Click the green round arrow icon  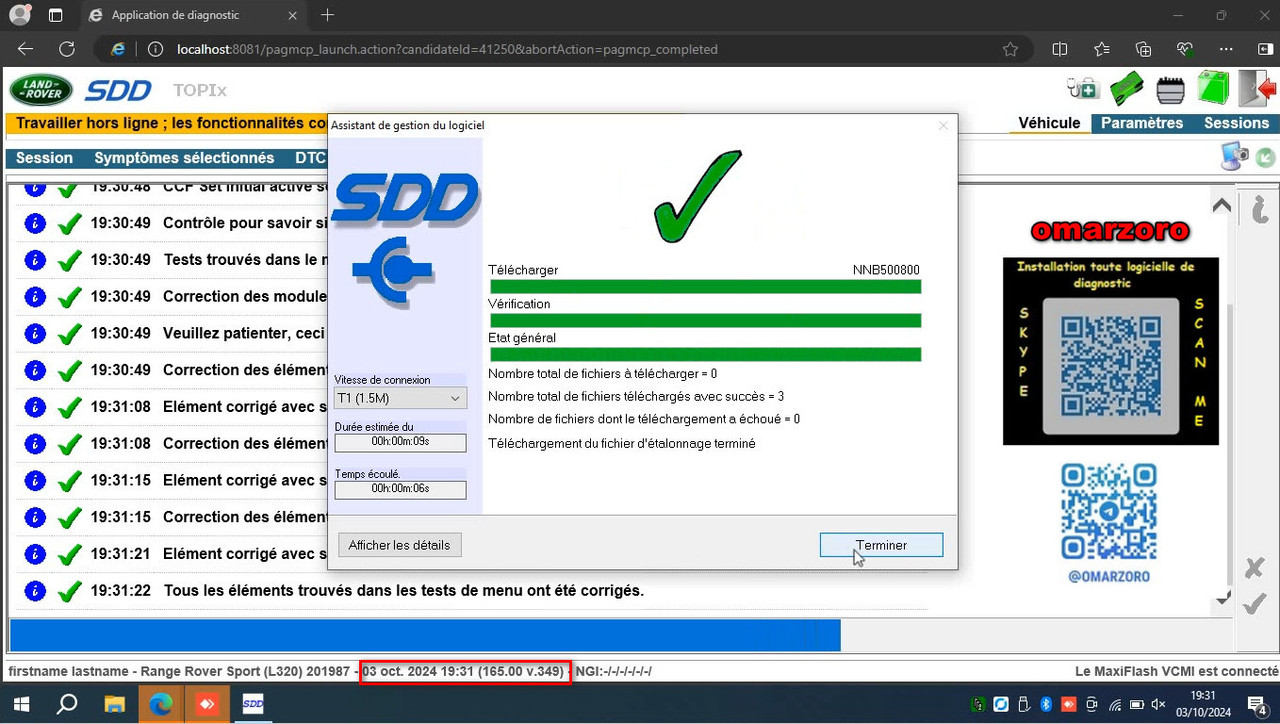[1265, 157]
